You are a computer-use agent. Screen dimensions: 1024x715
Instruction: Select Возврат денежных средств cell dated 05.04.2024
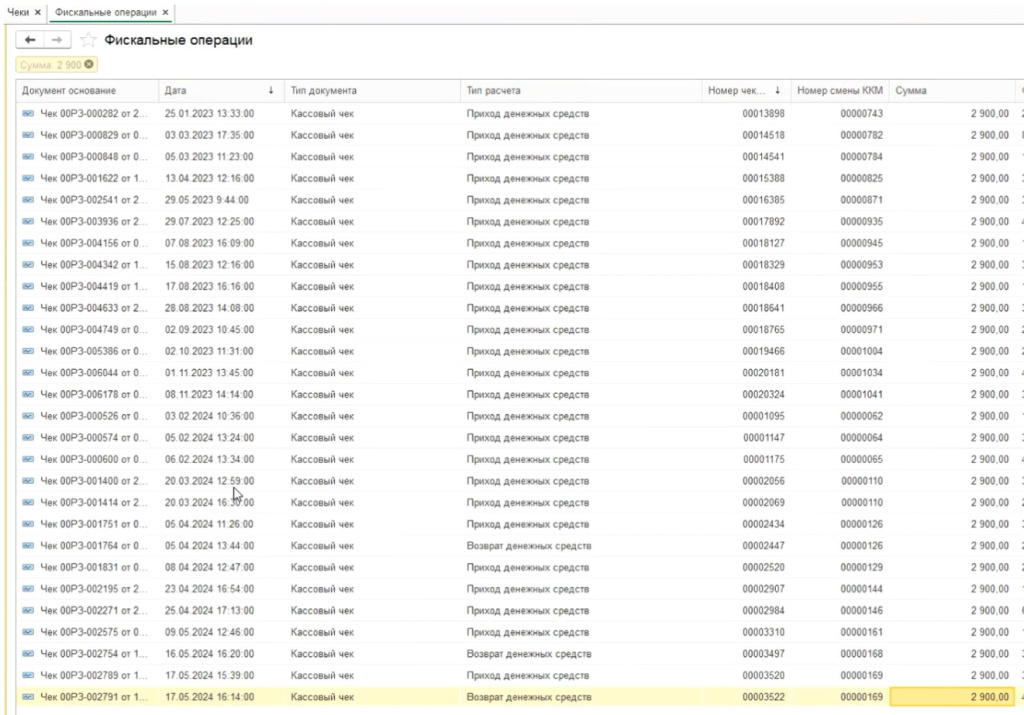click(x=529, y=545)
